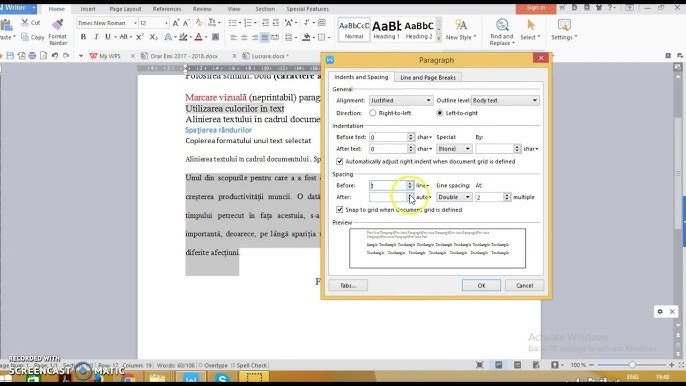Open the References ribbon tab

167,9
